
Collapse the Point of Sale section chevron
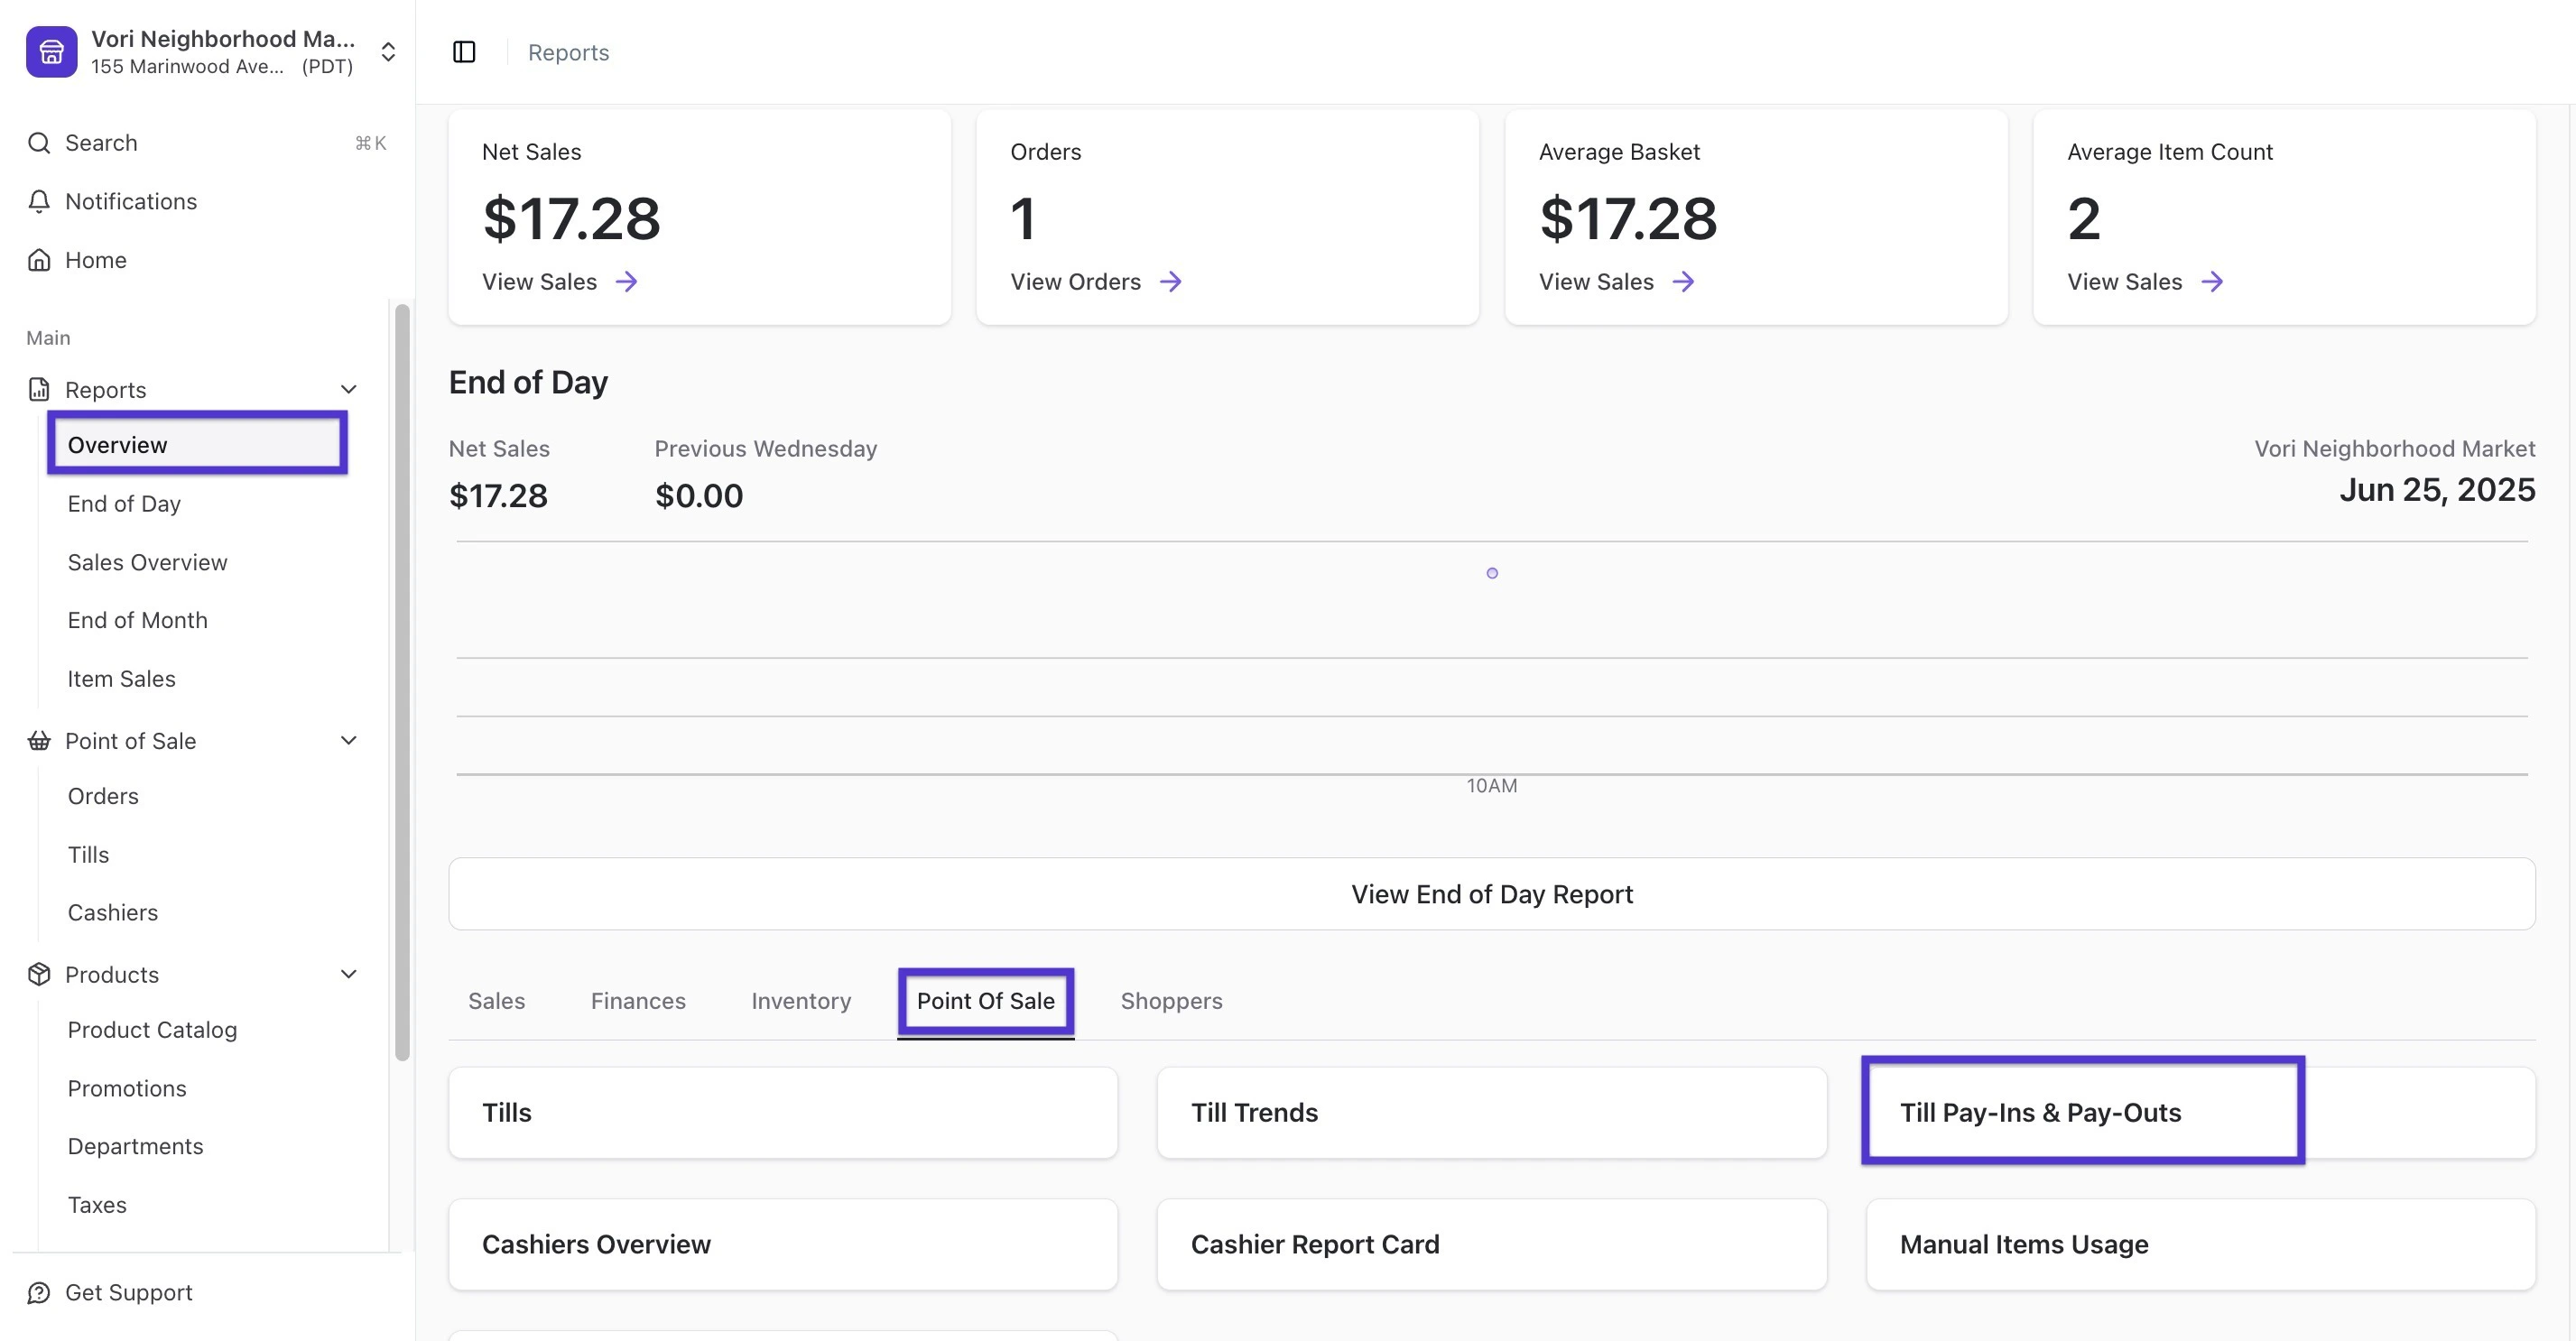pos(348,741)
